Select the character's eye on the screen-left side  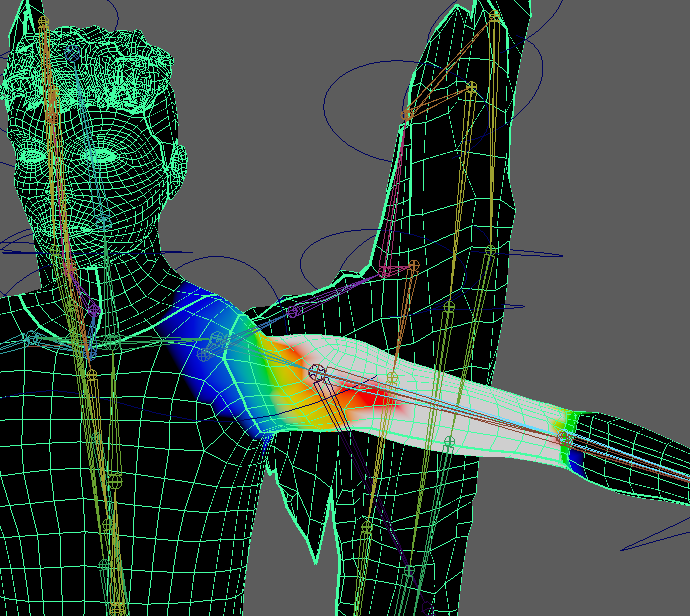pyautogui.click(x=33, y=156)
